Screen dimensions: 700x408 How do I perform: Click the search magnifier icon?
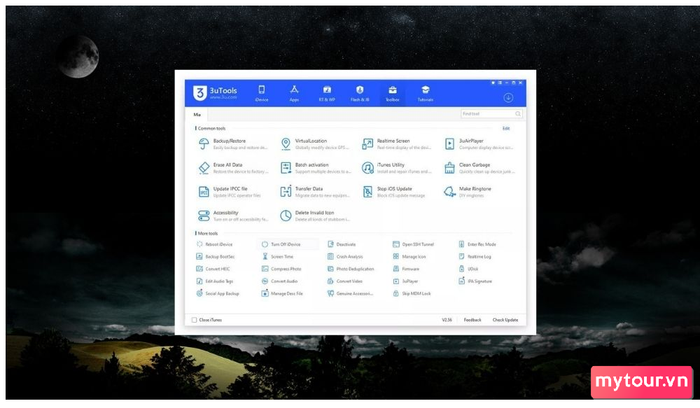[517, 114]
